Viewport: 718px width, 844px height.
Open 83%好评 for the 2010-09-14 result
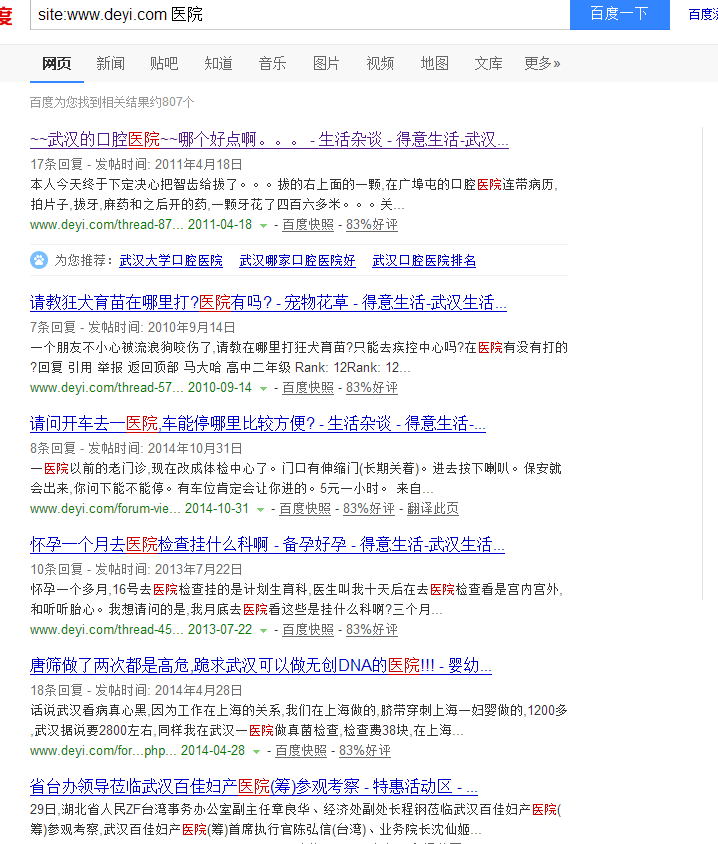(372, 388)
